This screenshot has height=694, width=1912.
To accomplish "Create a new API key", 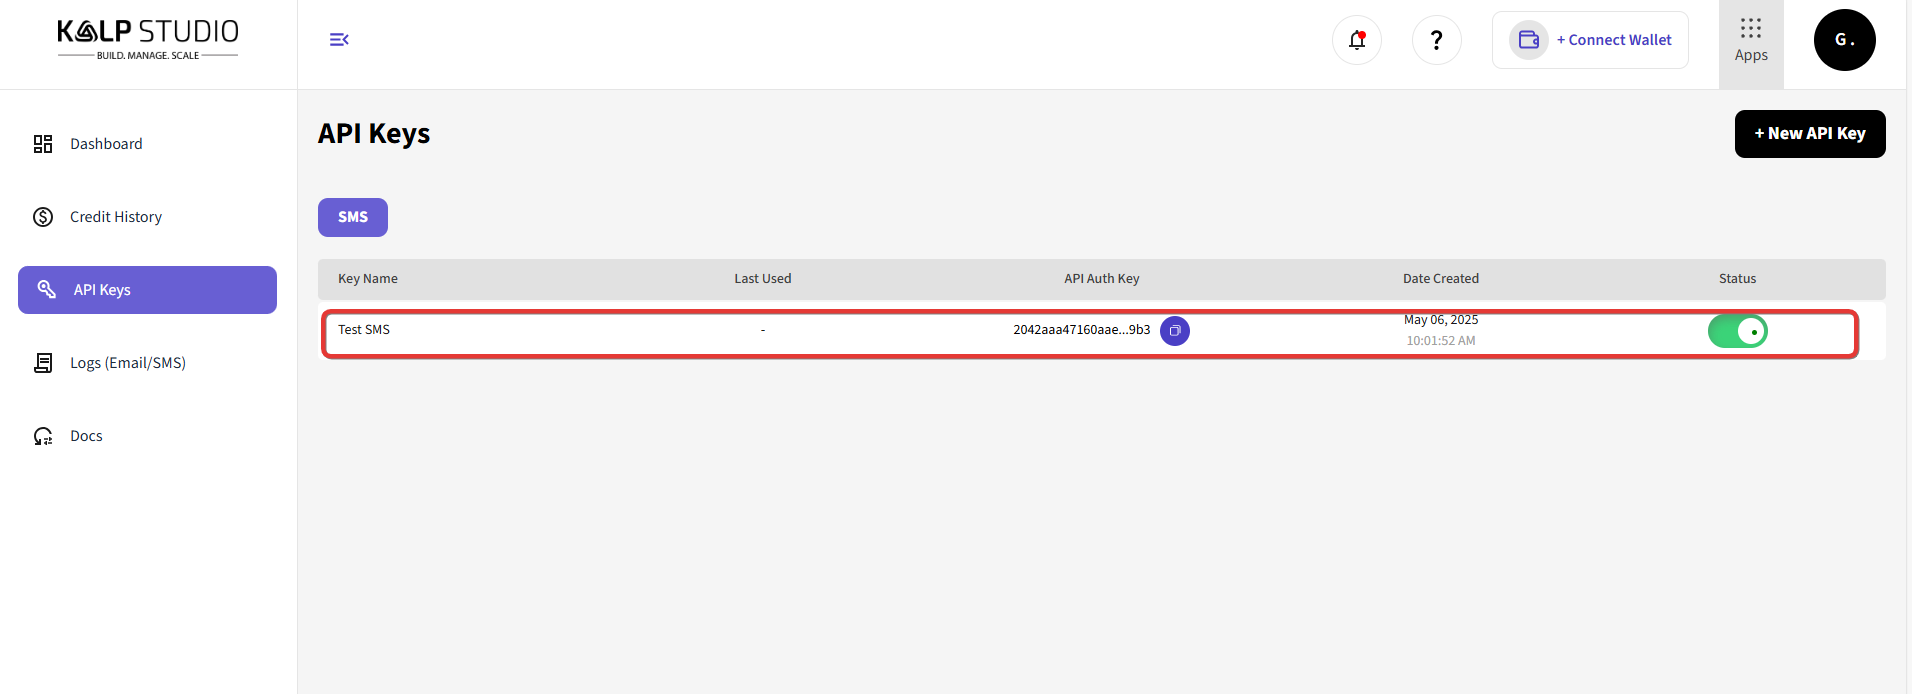I will (x=1809, y=134).
